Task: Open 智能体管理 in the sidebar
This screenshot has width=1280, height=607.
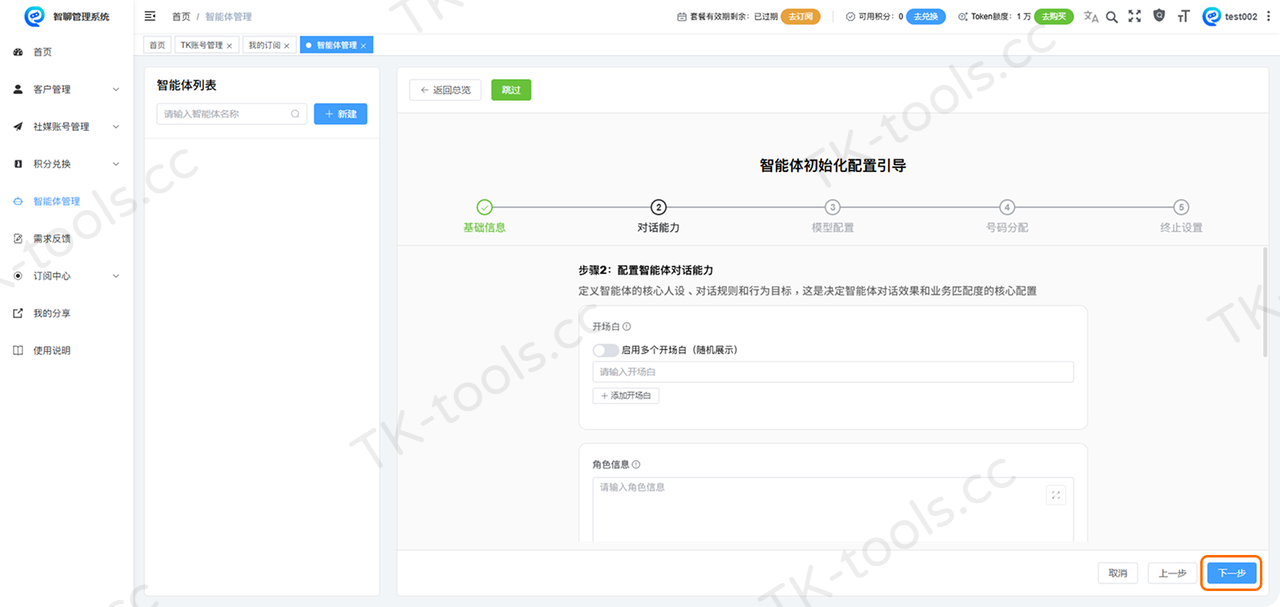Action: [x=66, y=201]
